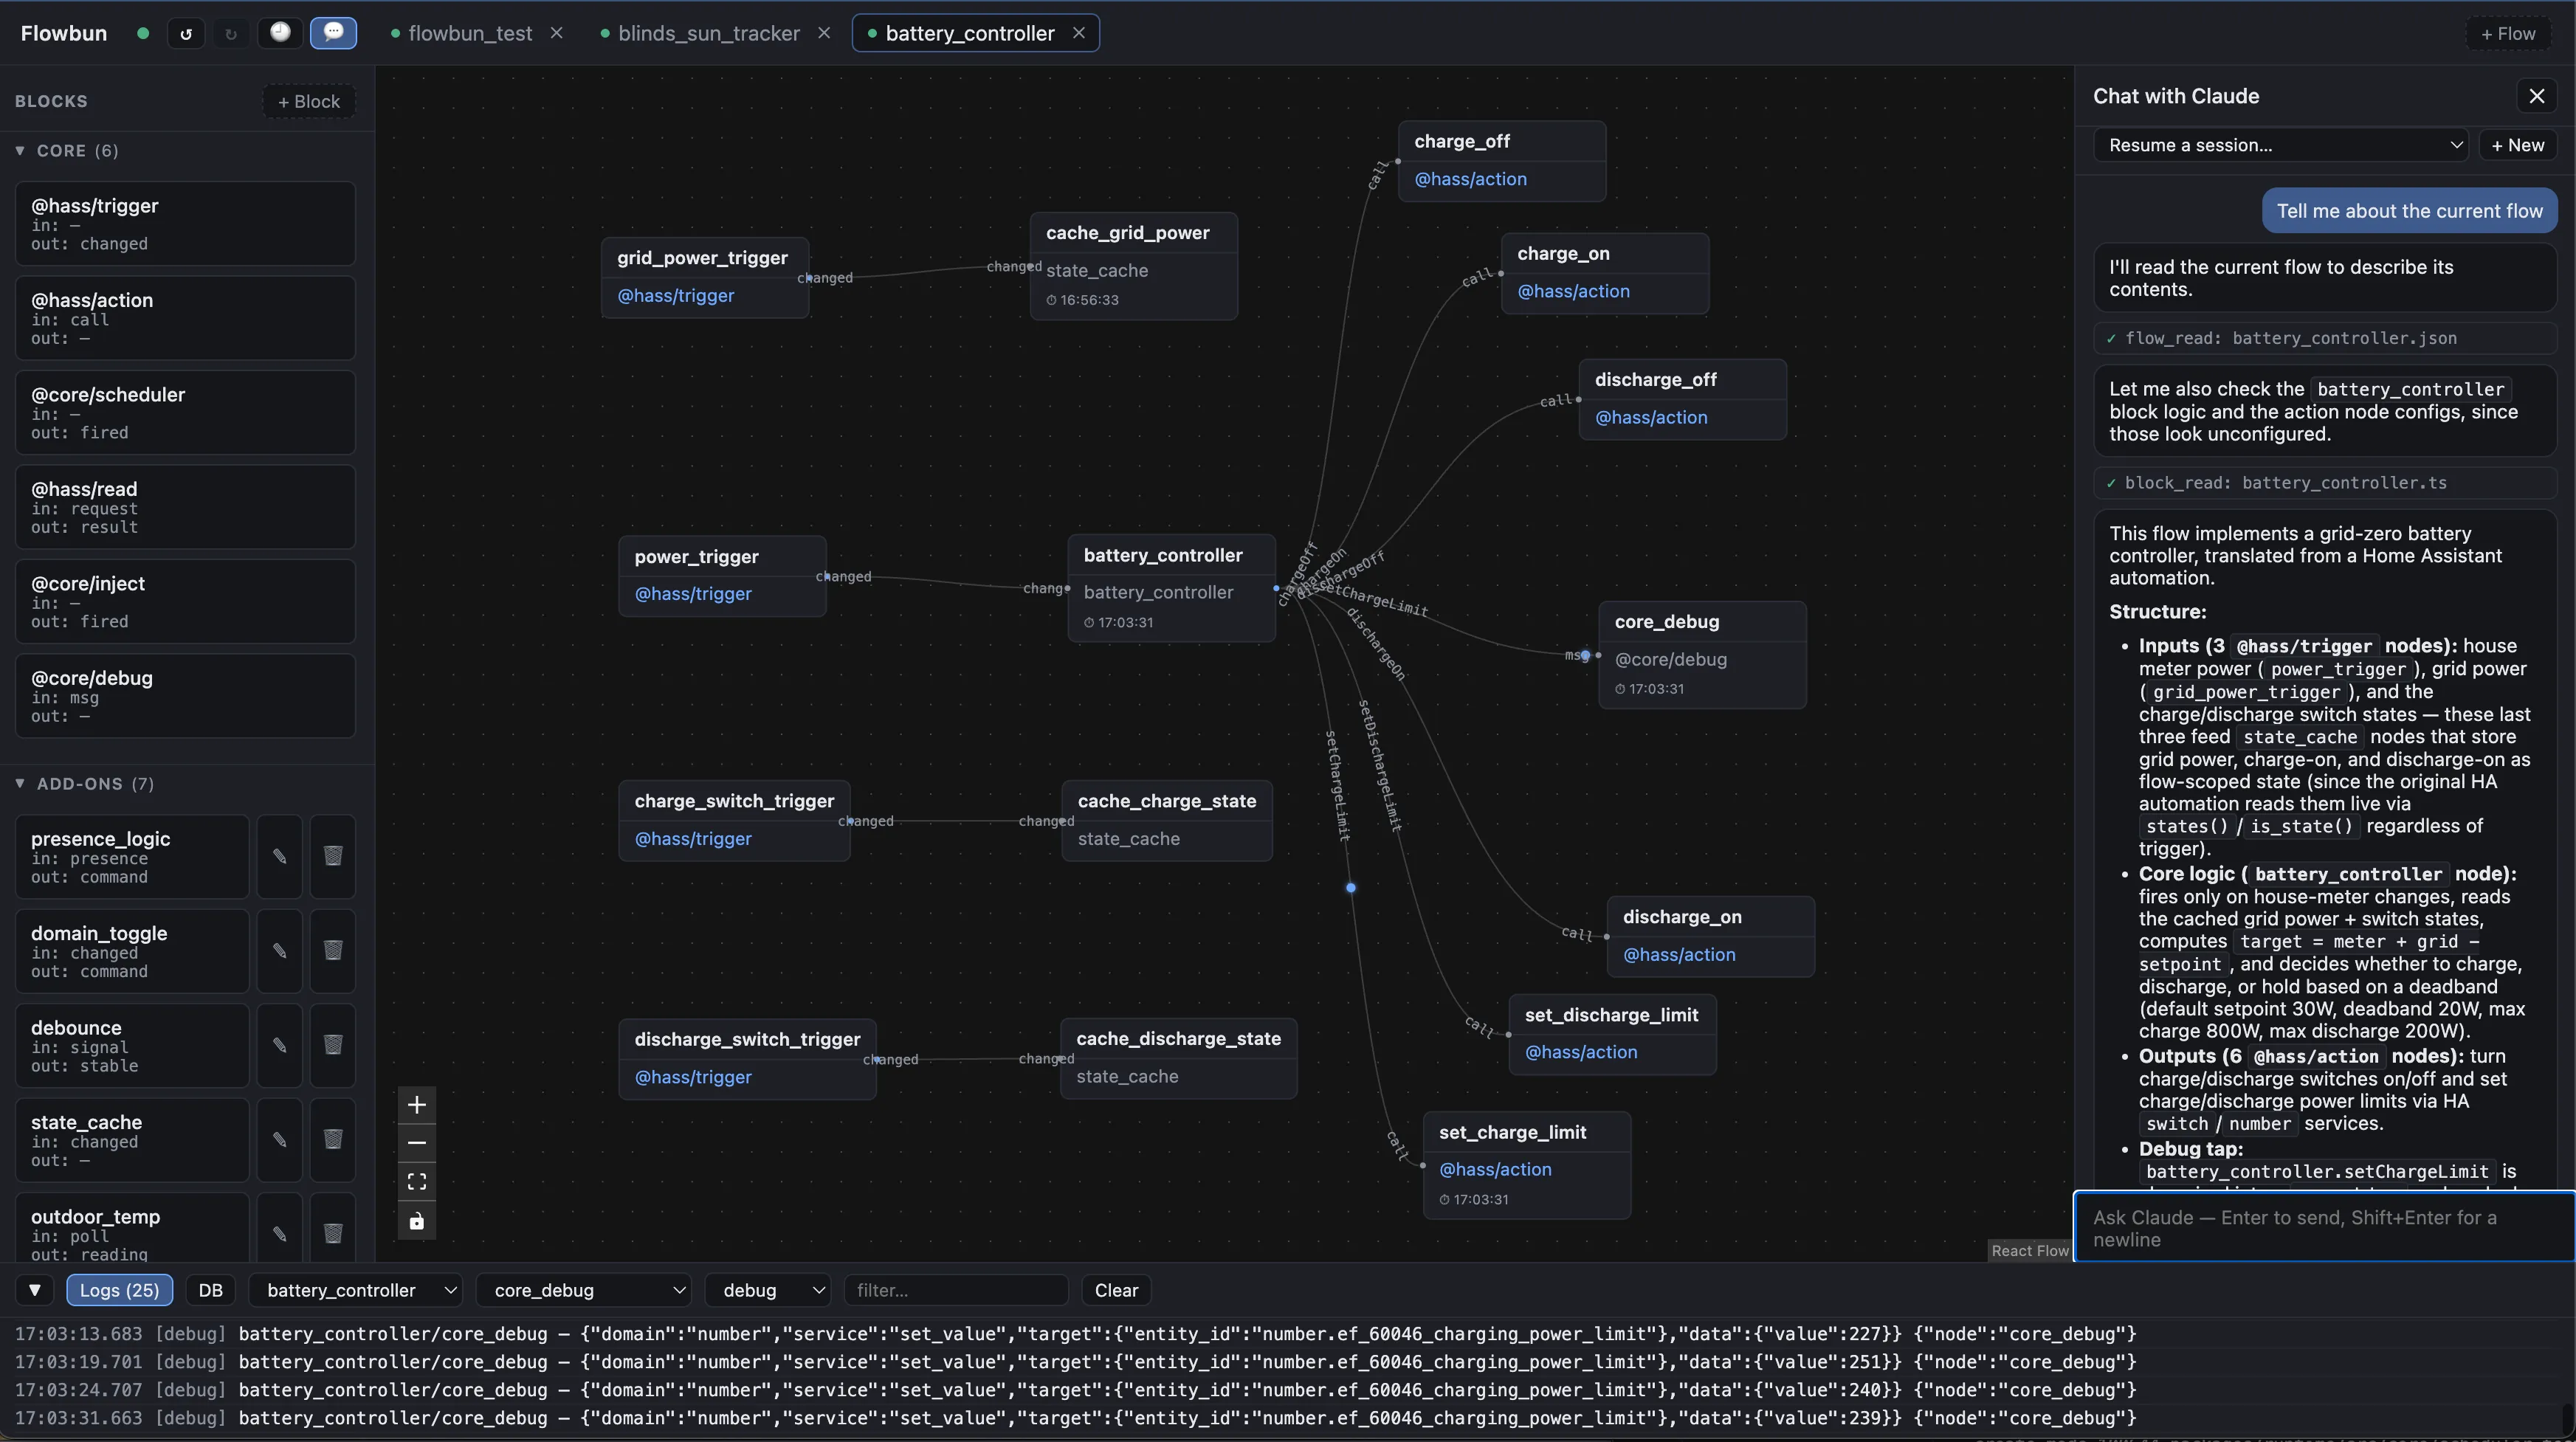This screenshot has width=2576, height=1442.
Task: Select the @hass/trigger block in the sidebar
Action: click(185, 223)
